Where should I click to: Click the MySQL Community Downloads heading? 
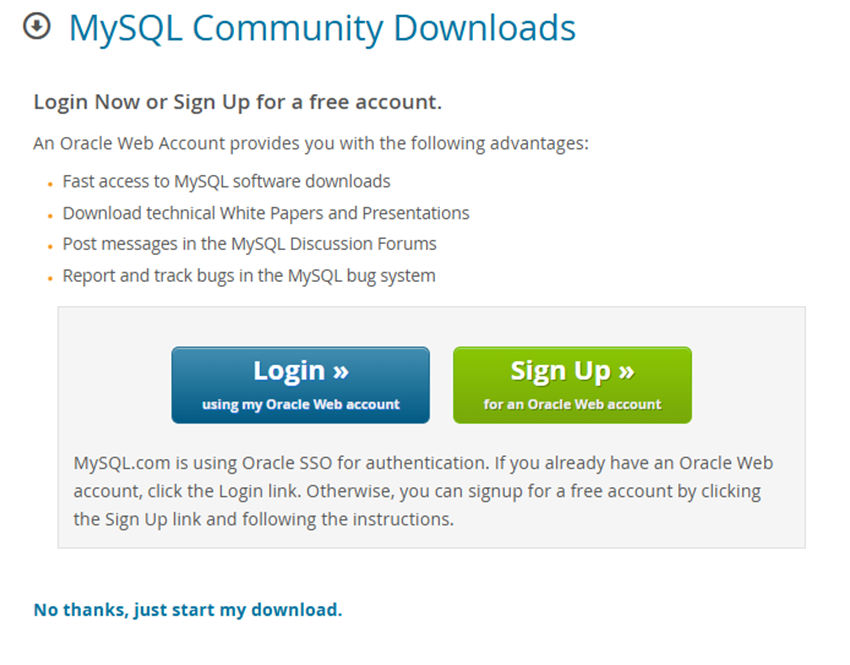(321, 28)
